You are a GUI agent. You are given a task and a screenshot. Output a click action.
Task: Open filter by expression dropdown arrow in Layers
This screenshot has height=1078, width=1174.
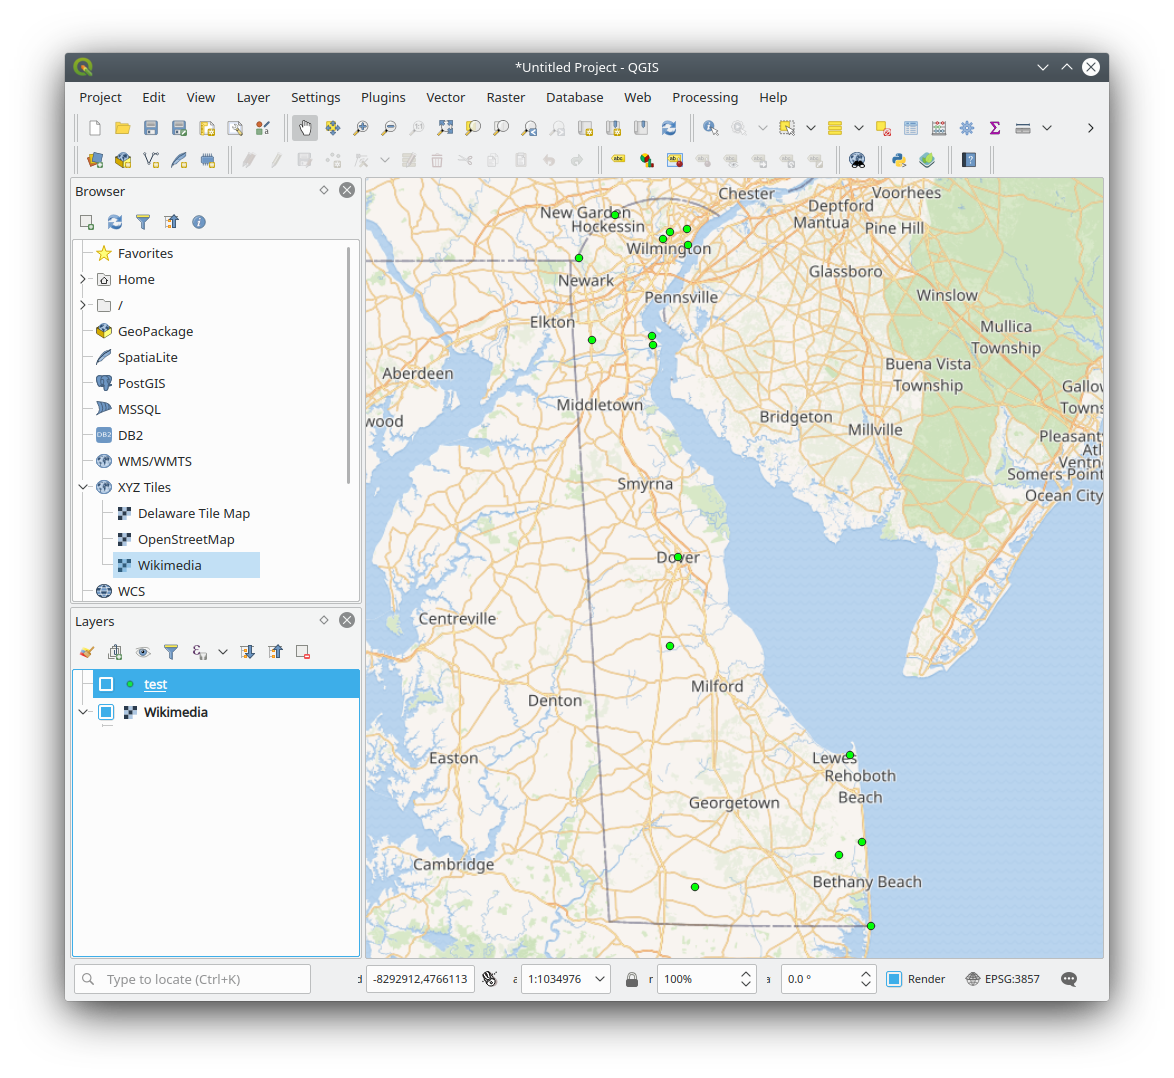pos(222,652)
